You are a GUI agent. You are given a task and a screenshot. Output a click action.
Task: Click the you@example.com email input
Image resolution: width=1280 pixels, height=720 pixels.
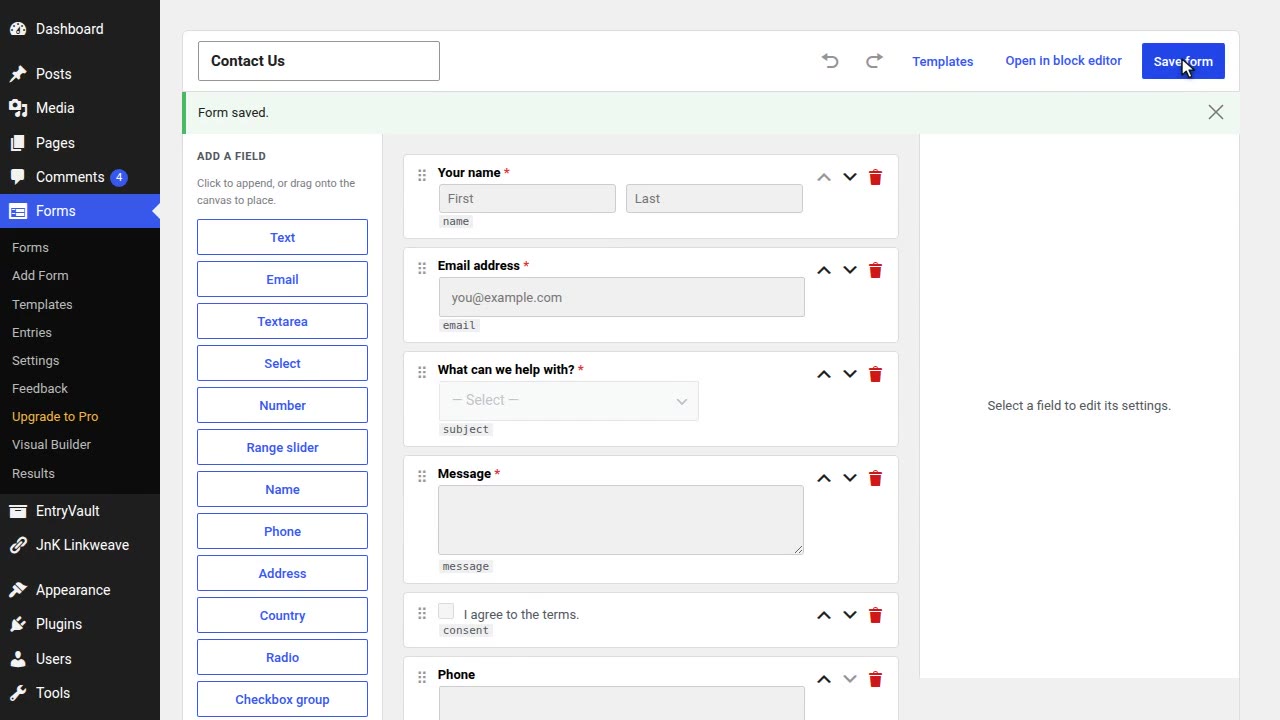(621, 297)
